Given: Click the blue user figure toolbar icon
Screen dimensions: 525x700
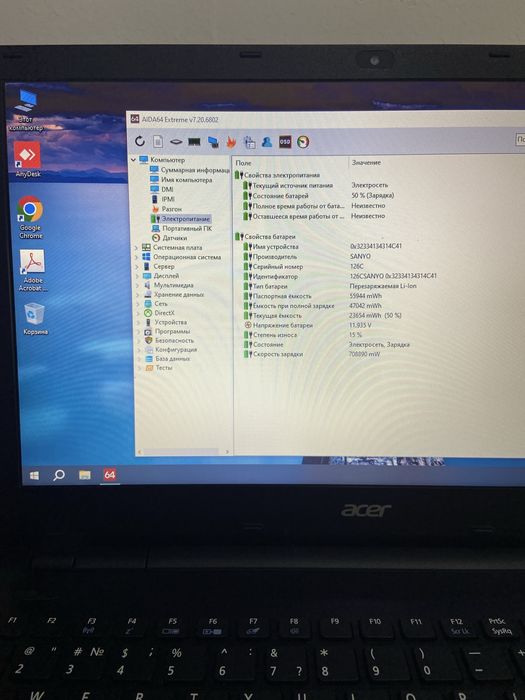Looking at the screenshot, I should pyautogui.click(x=267, y=142).
